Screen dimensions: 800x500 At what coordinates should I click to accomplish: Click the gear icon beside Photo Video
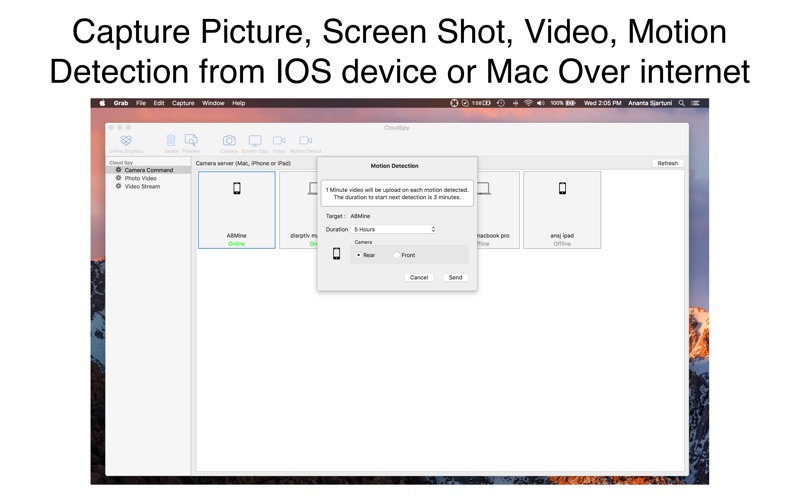tap(118, 178)
